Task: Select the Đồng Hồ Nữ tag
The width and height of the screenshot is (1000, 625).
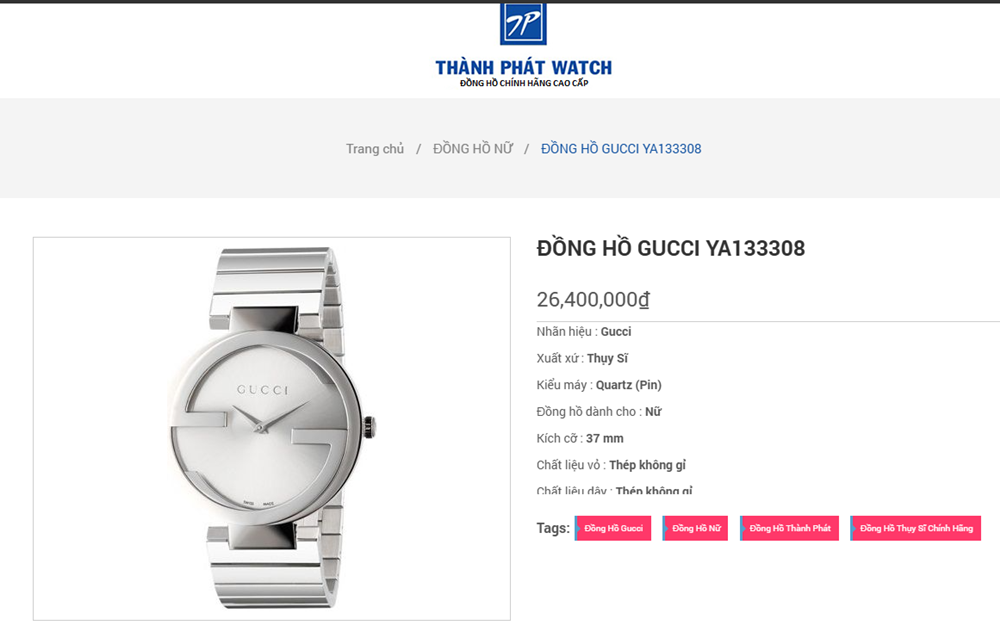Action: click(695, 528)
